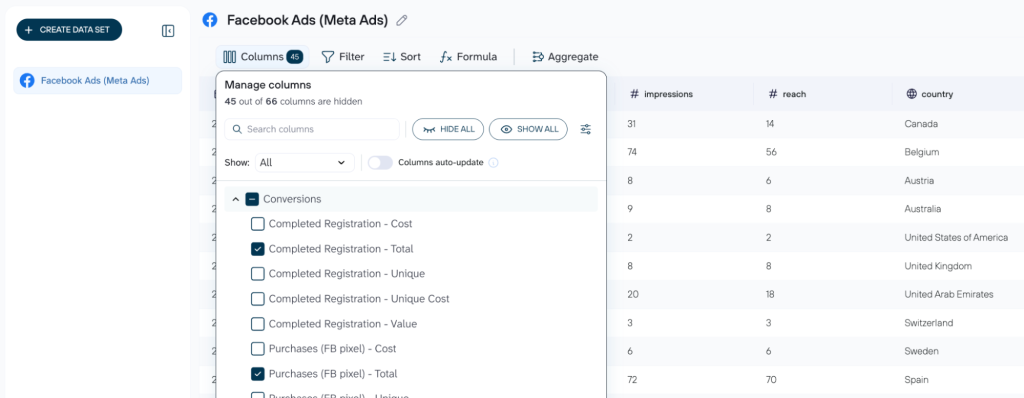Viewport: 1024px width, 398px height.
Task: Check Purchases (FB pixel) - Cost
Action: click(258, 349)
